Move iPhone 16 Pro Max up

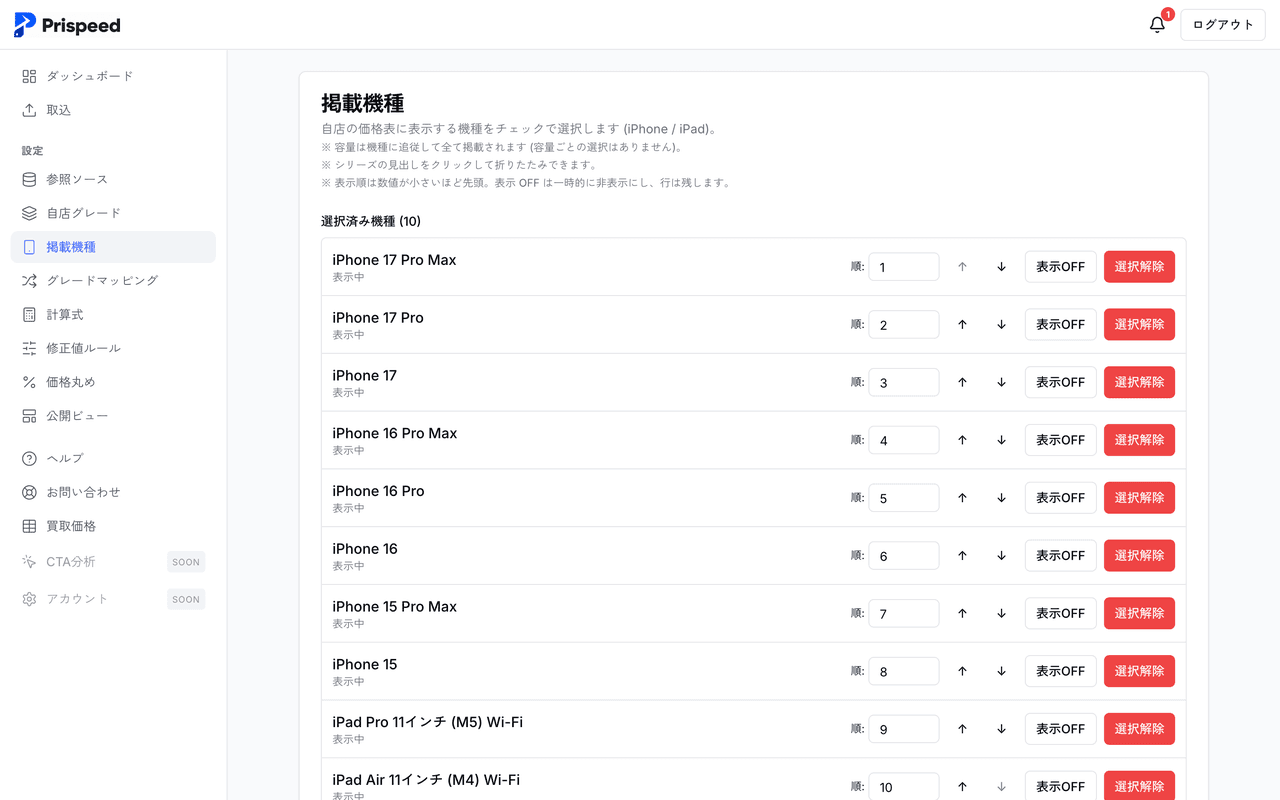(x=962, y=440)
